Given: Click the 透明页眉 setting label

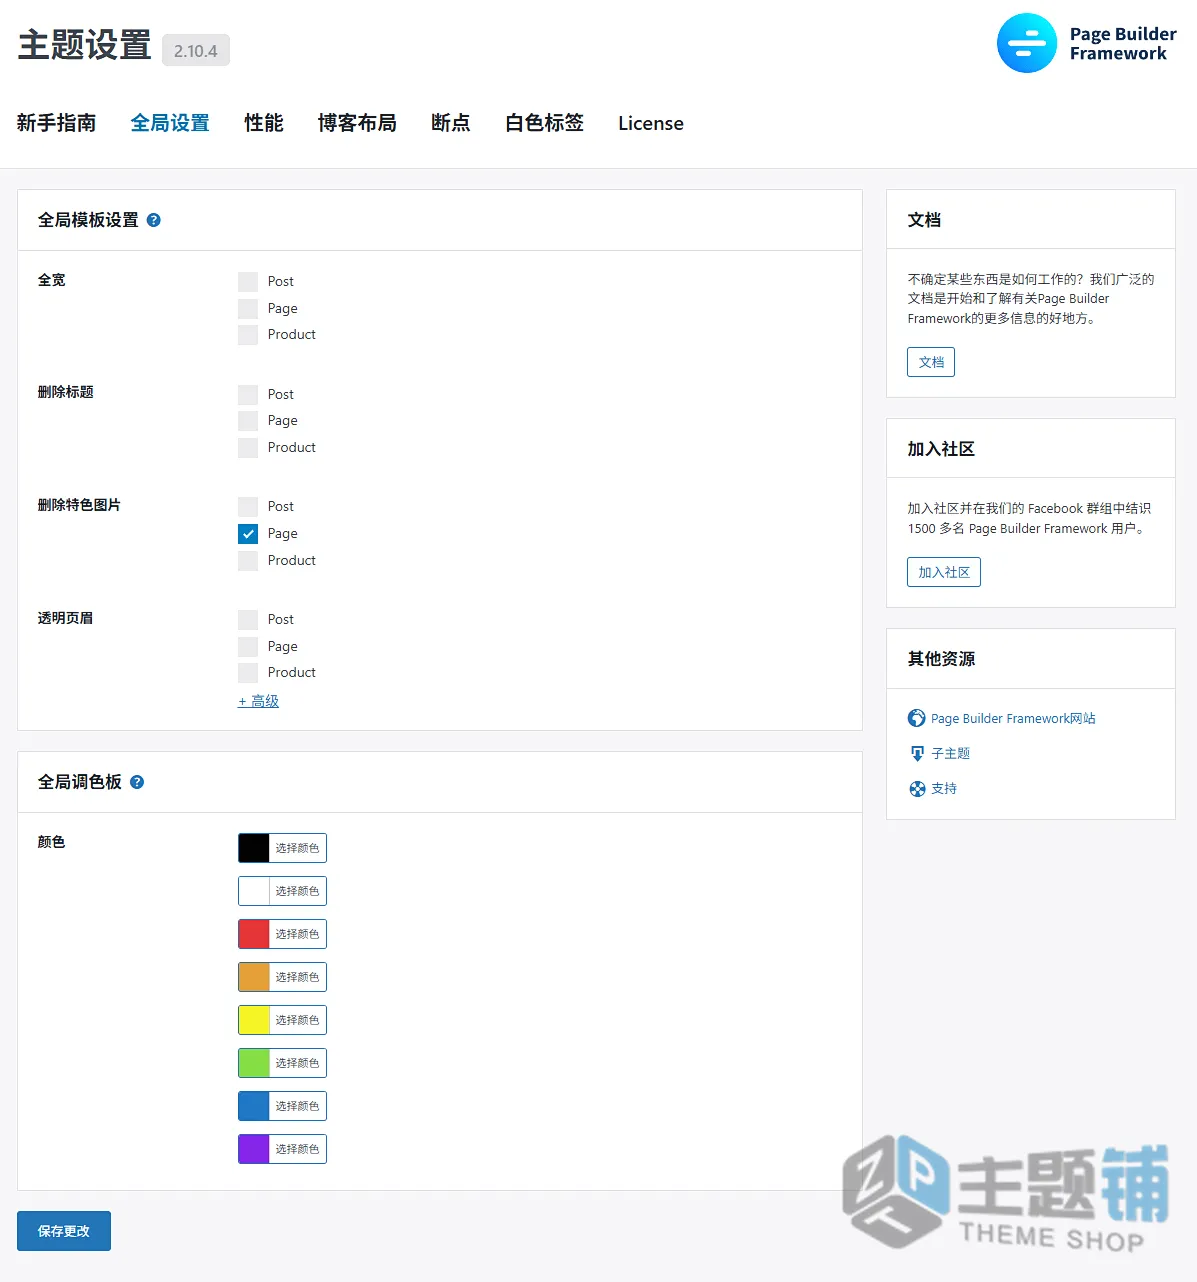Looking at the screenshot, I should (65, 618).
